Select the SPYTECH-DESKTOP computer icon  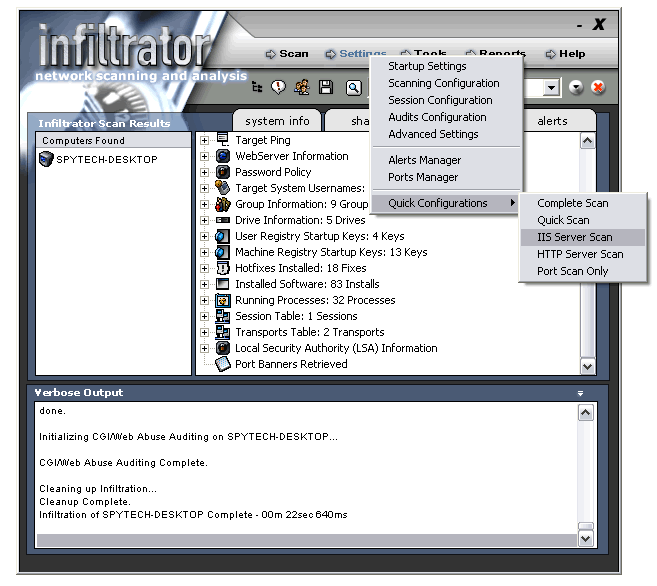(x=46, y=159)
